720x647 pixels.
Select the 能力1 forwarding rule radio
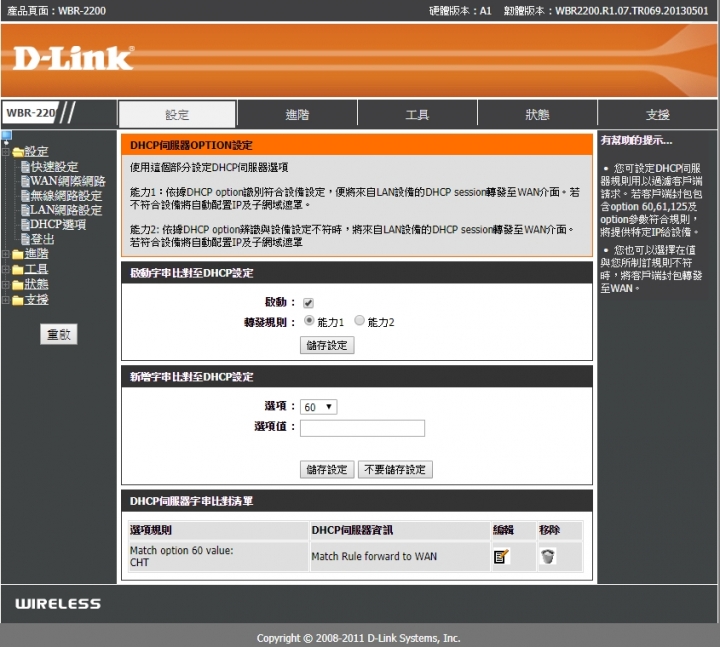click(x=309, y=321)
